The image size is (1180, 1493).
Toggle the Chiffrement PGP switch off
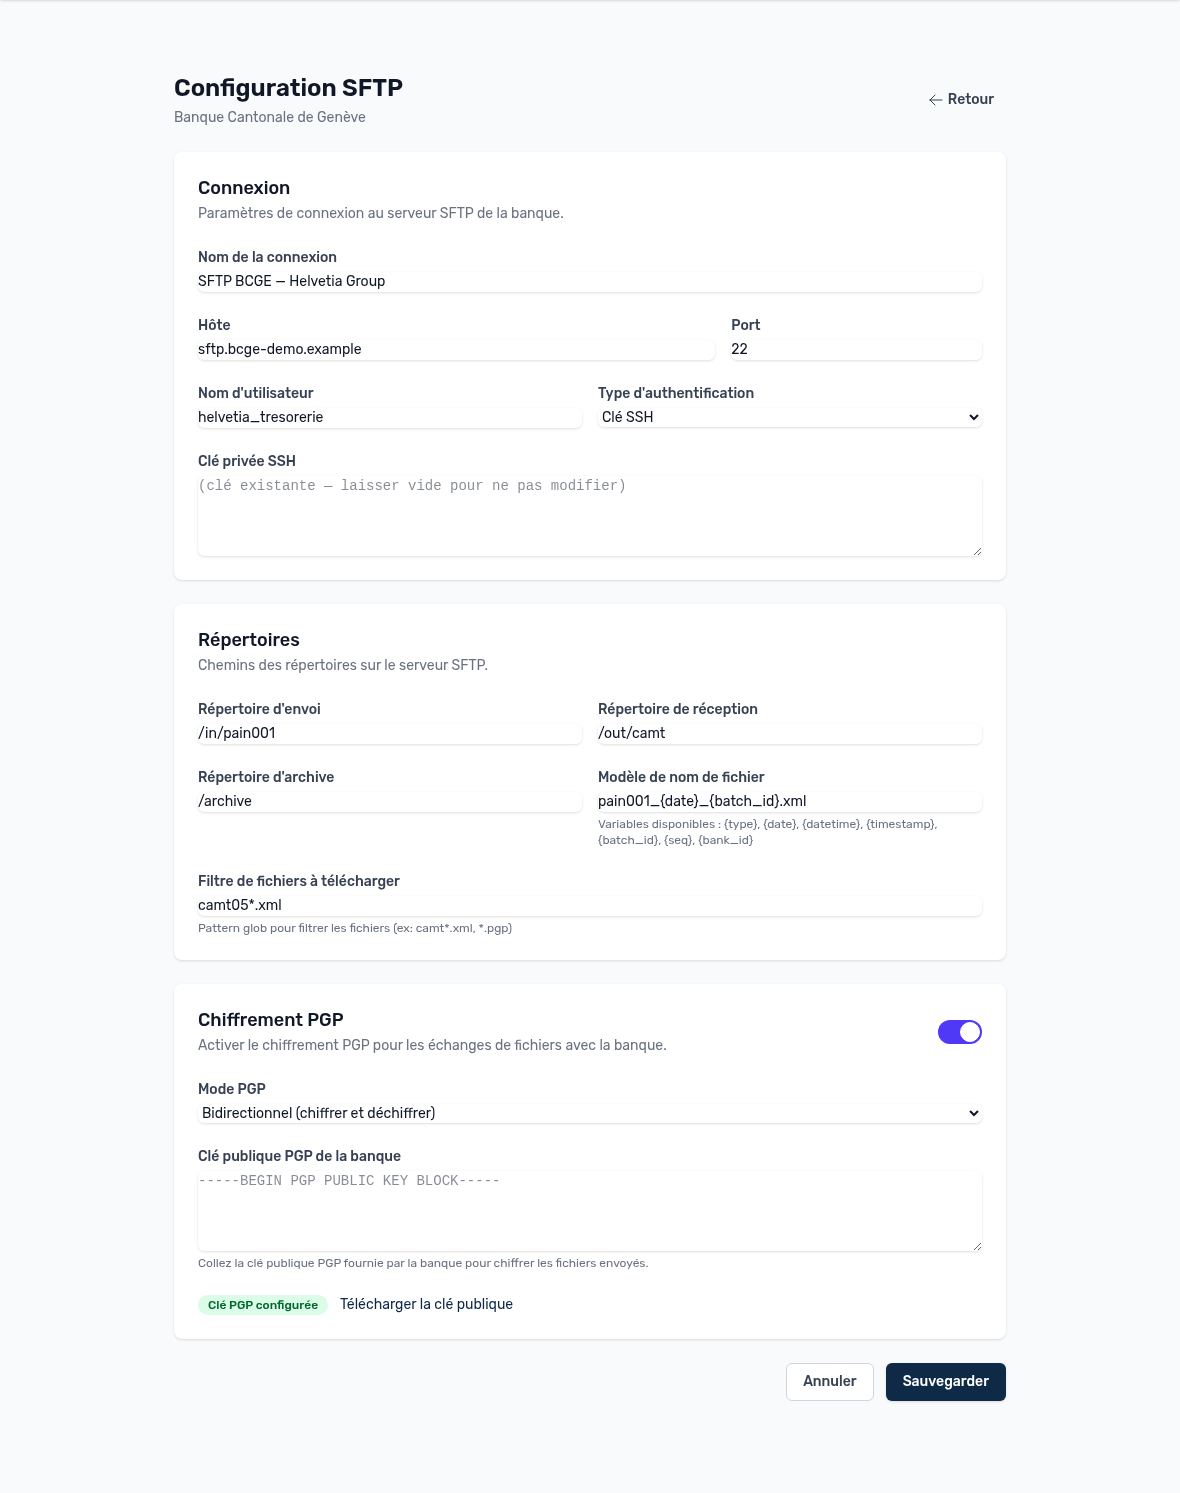960,1032
